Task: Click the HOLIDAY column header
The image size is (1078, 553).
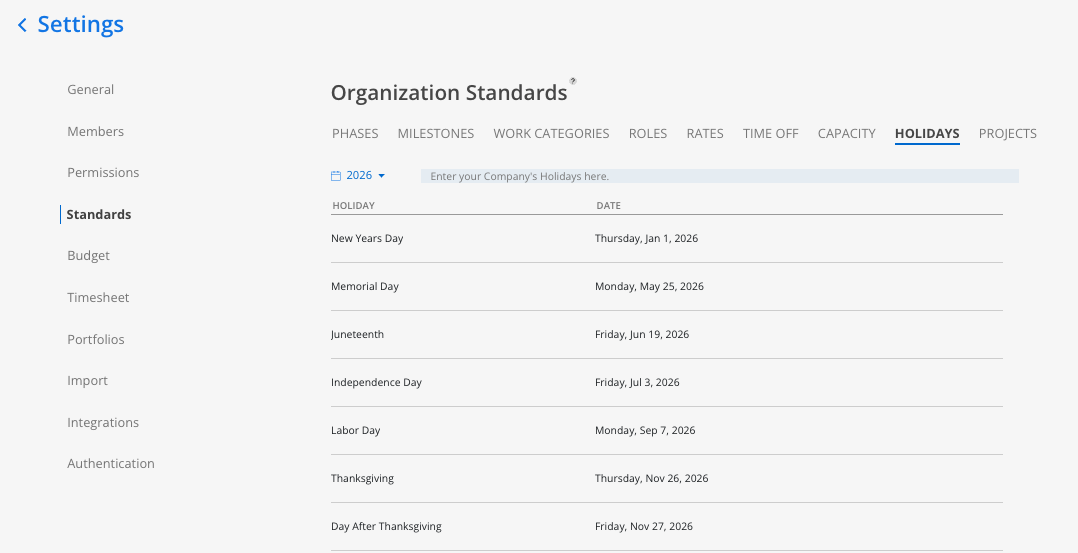Action: click(x=353, y=206)
